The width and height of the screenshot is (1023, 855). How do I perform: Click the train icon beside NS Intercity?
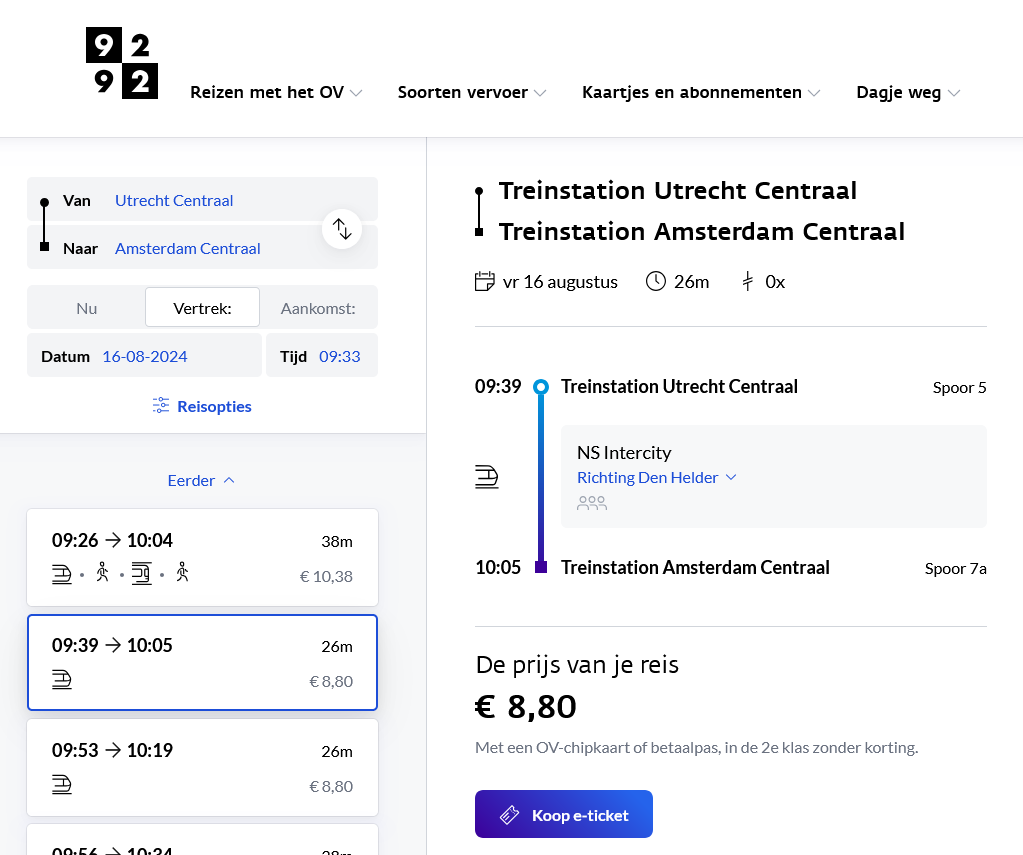(487, 477)
